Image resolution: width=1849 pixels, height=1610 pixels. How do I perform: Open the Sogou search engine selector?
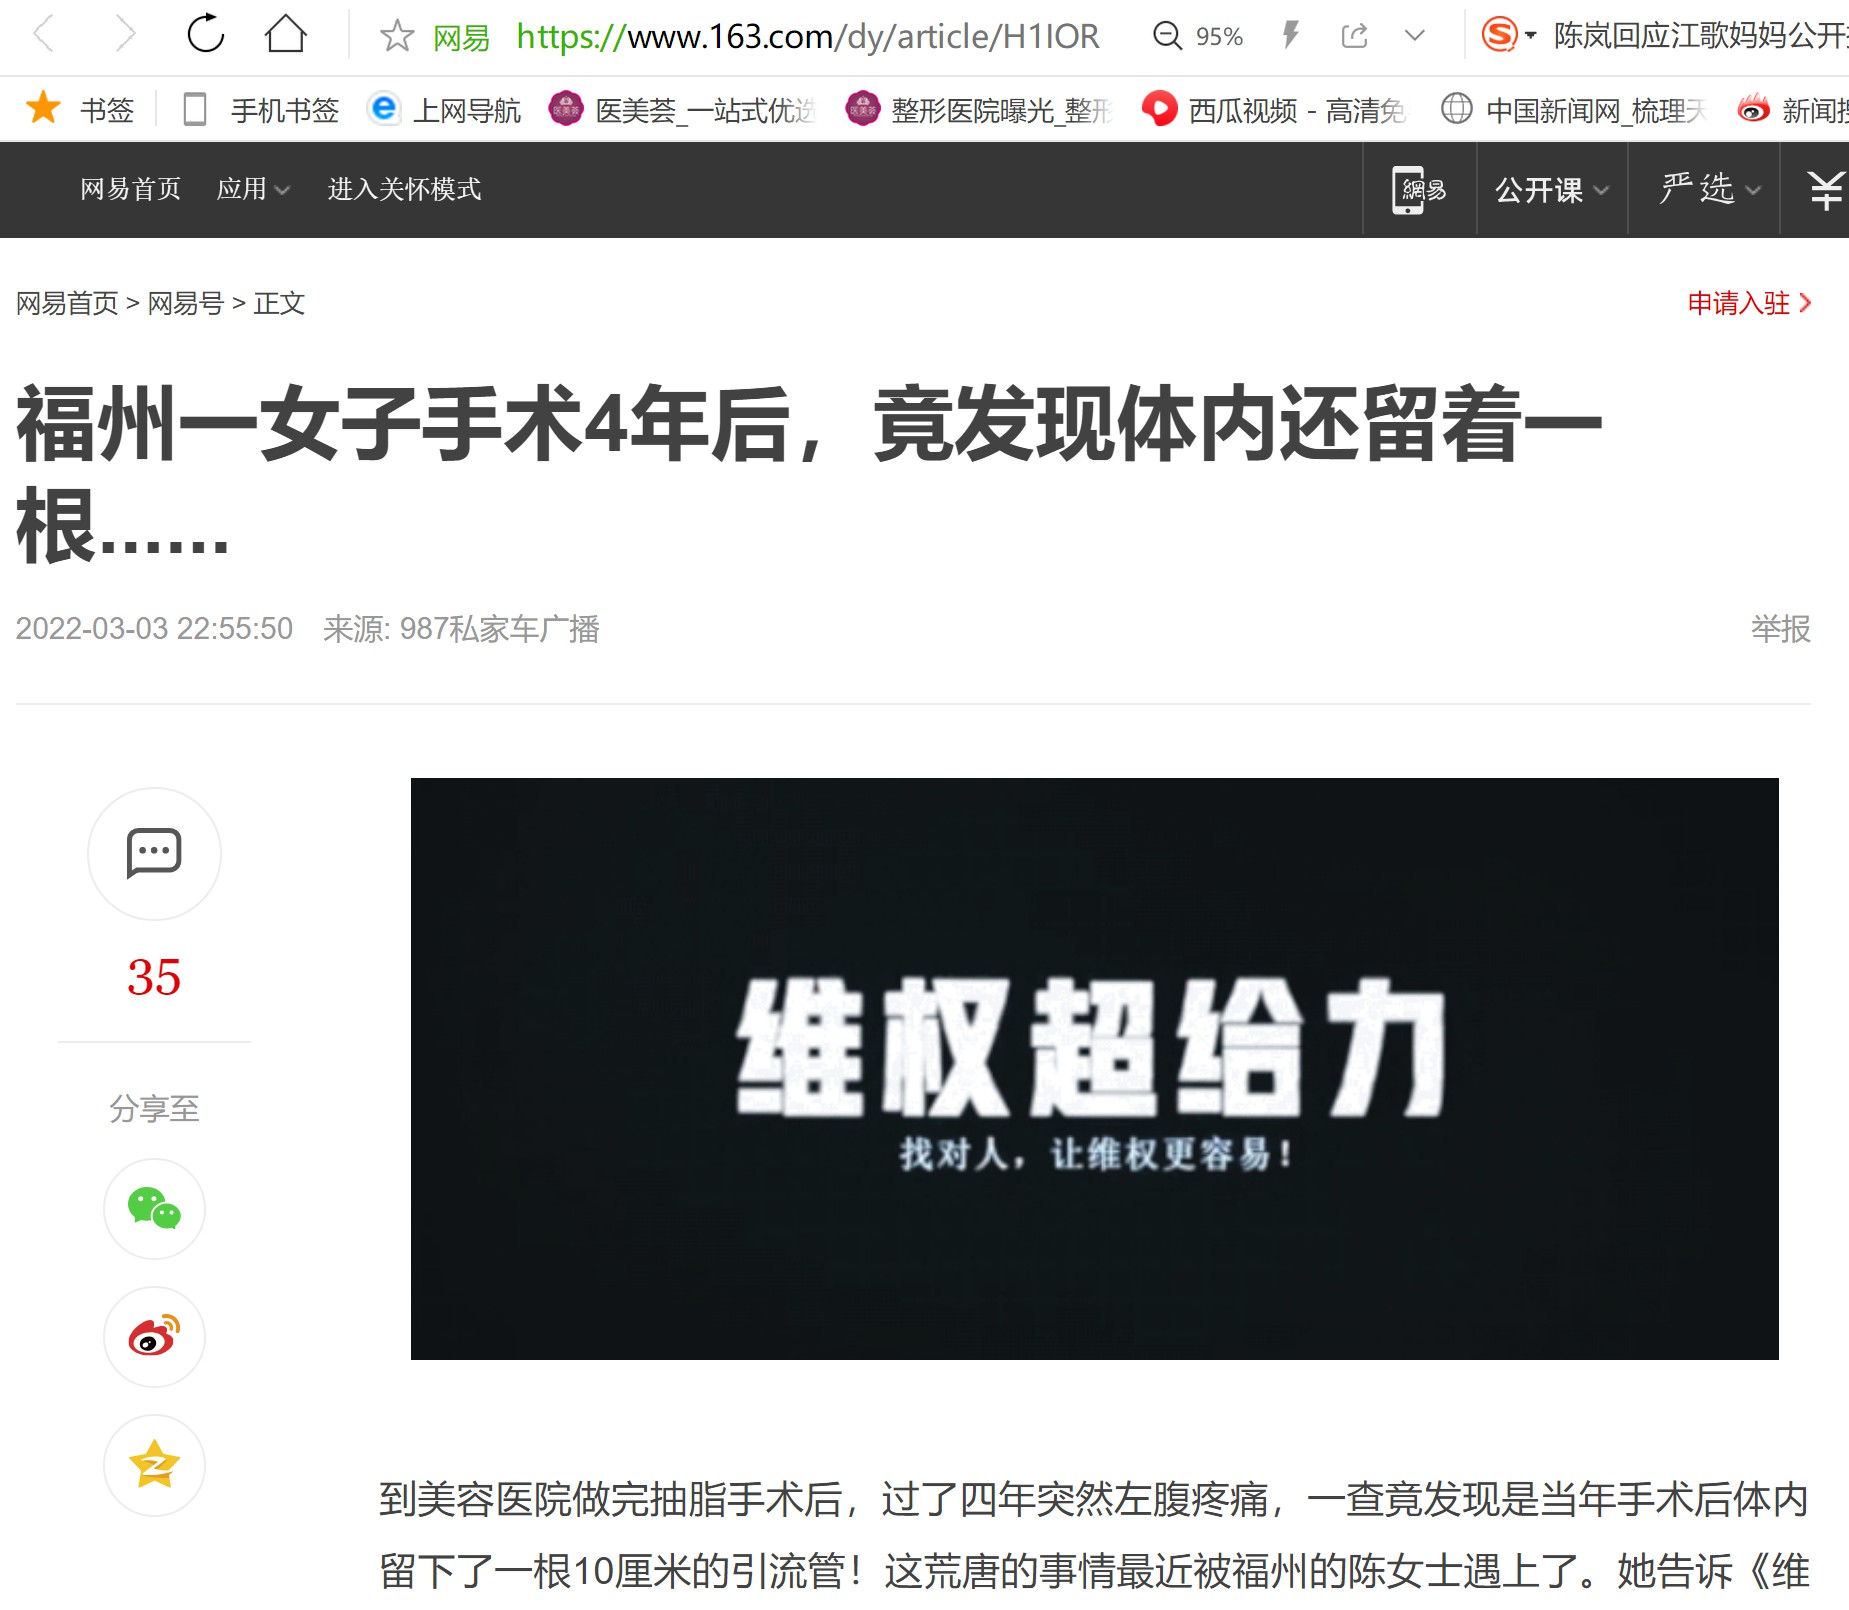click(x=1508, y=35)
